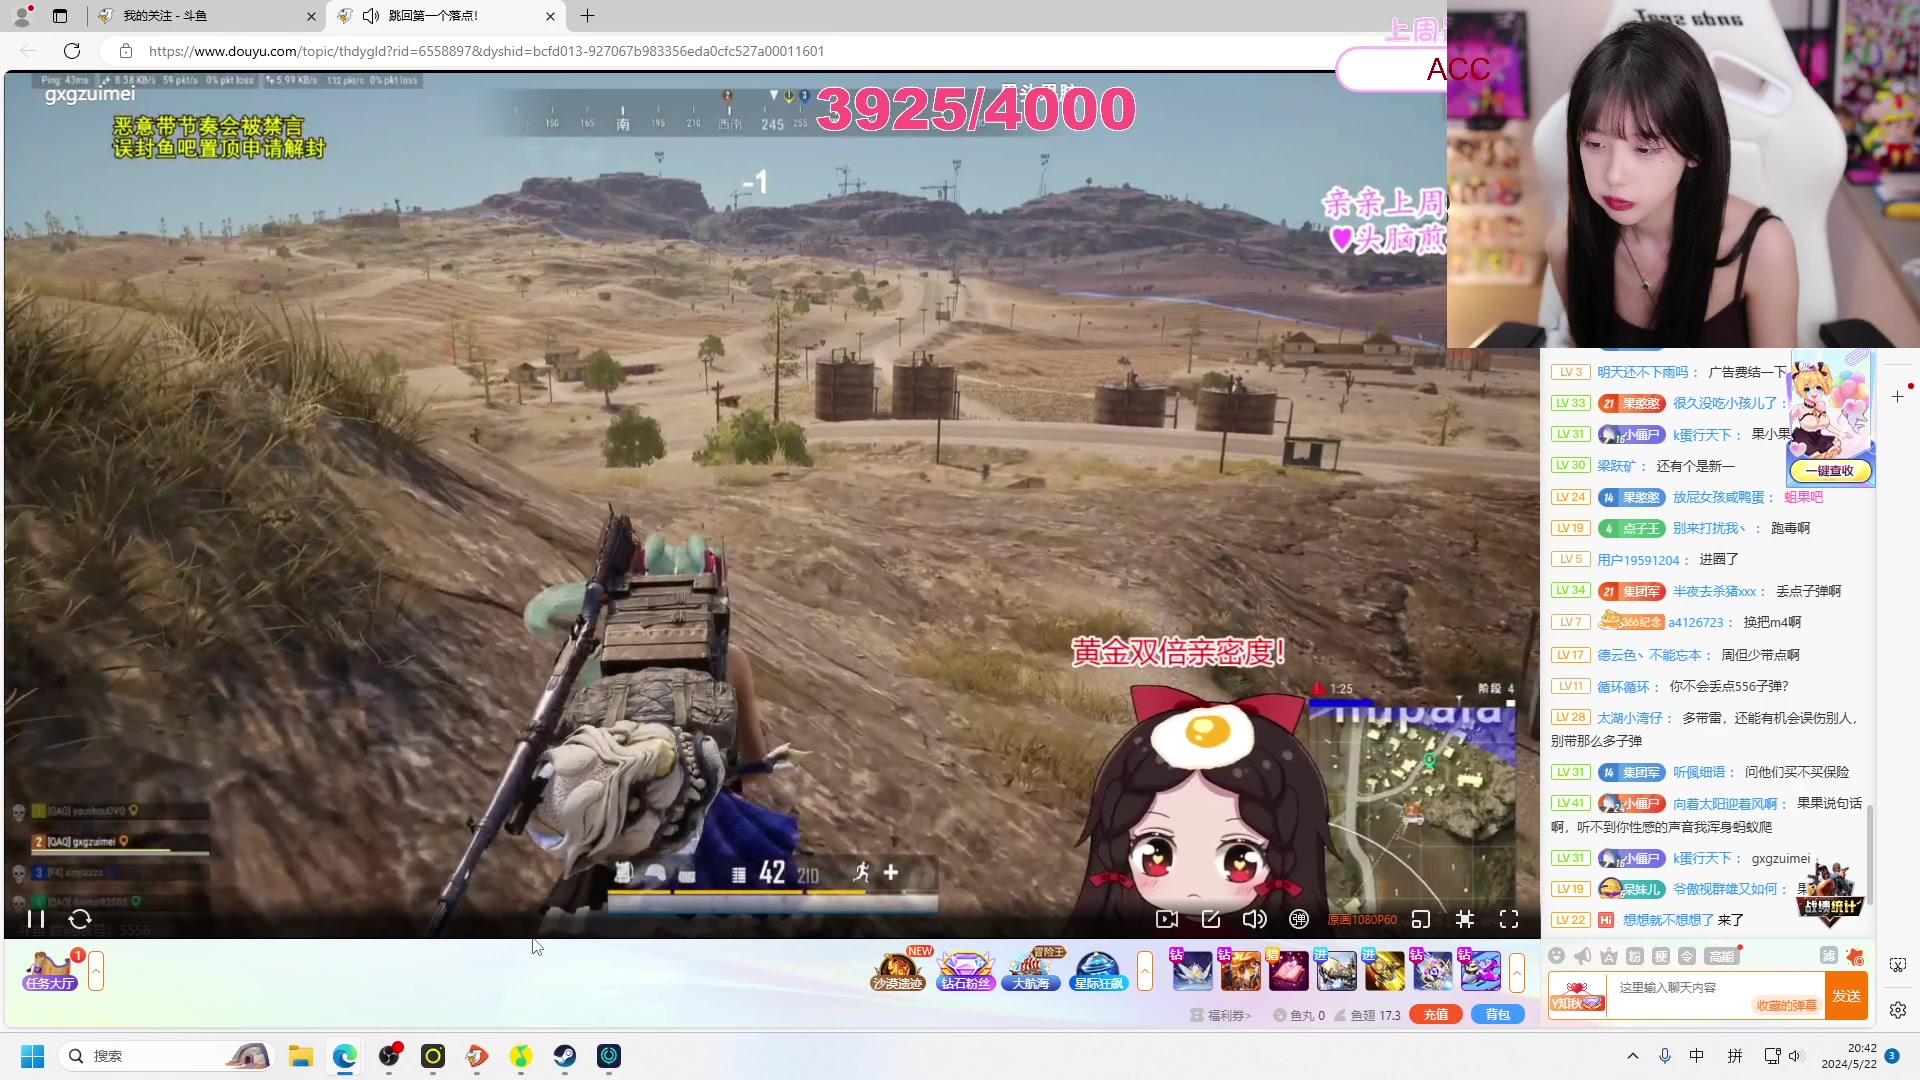
Task: Open the feedback edit icon on player bar
Action: click(1211, 919)
